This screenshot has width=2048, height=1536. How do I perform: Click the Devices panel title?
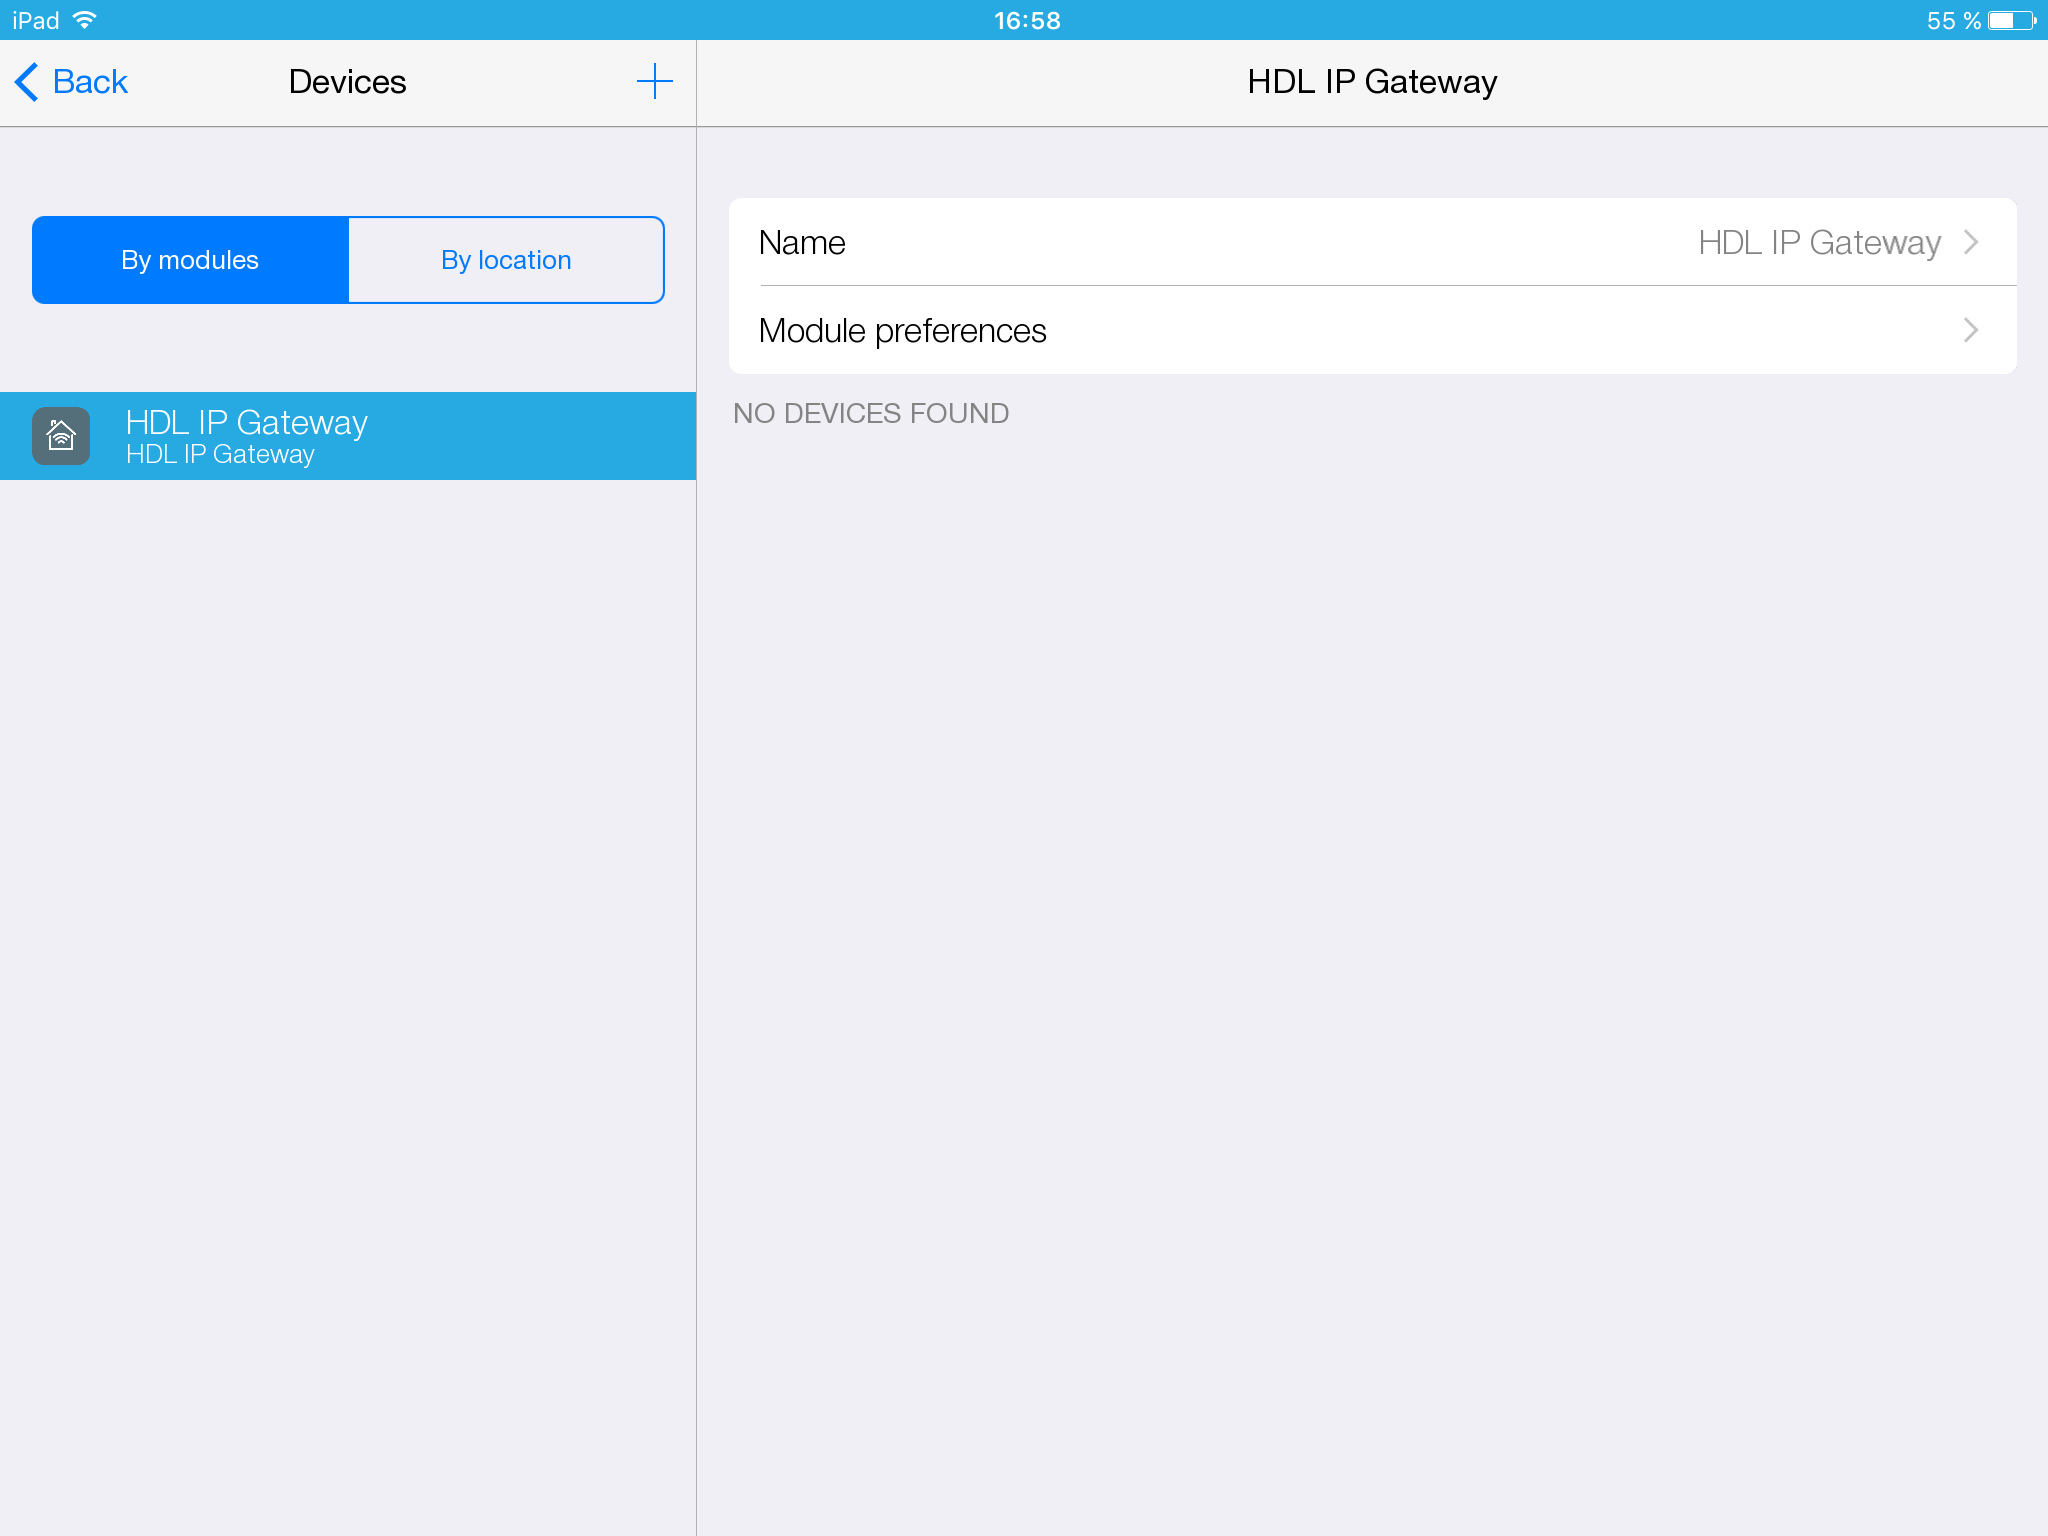pos(347,82)
